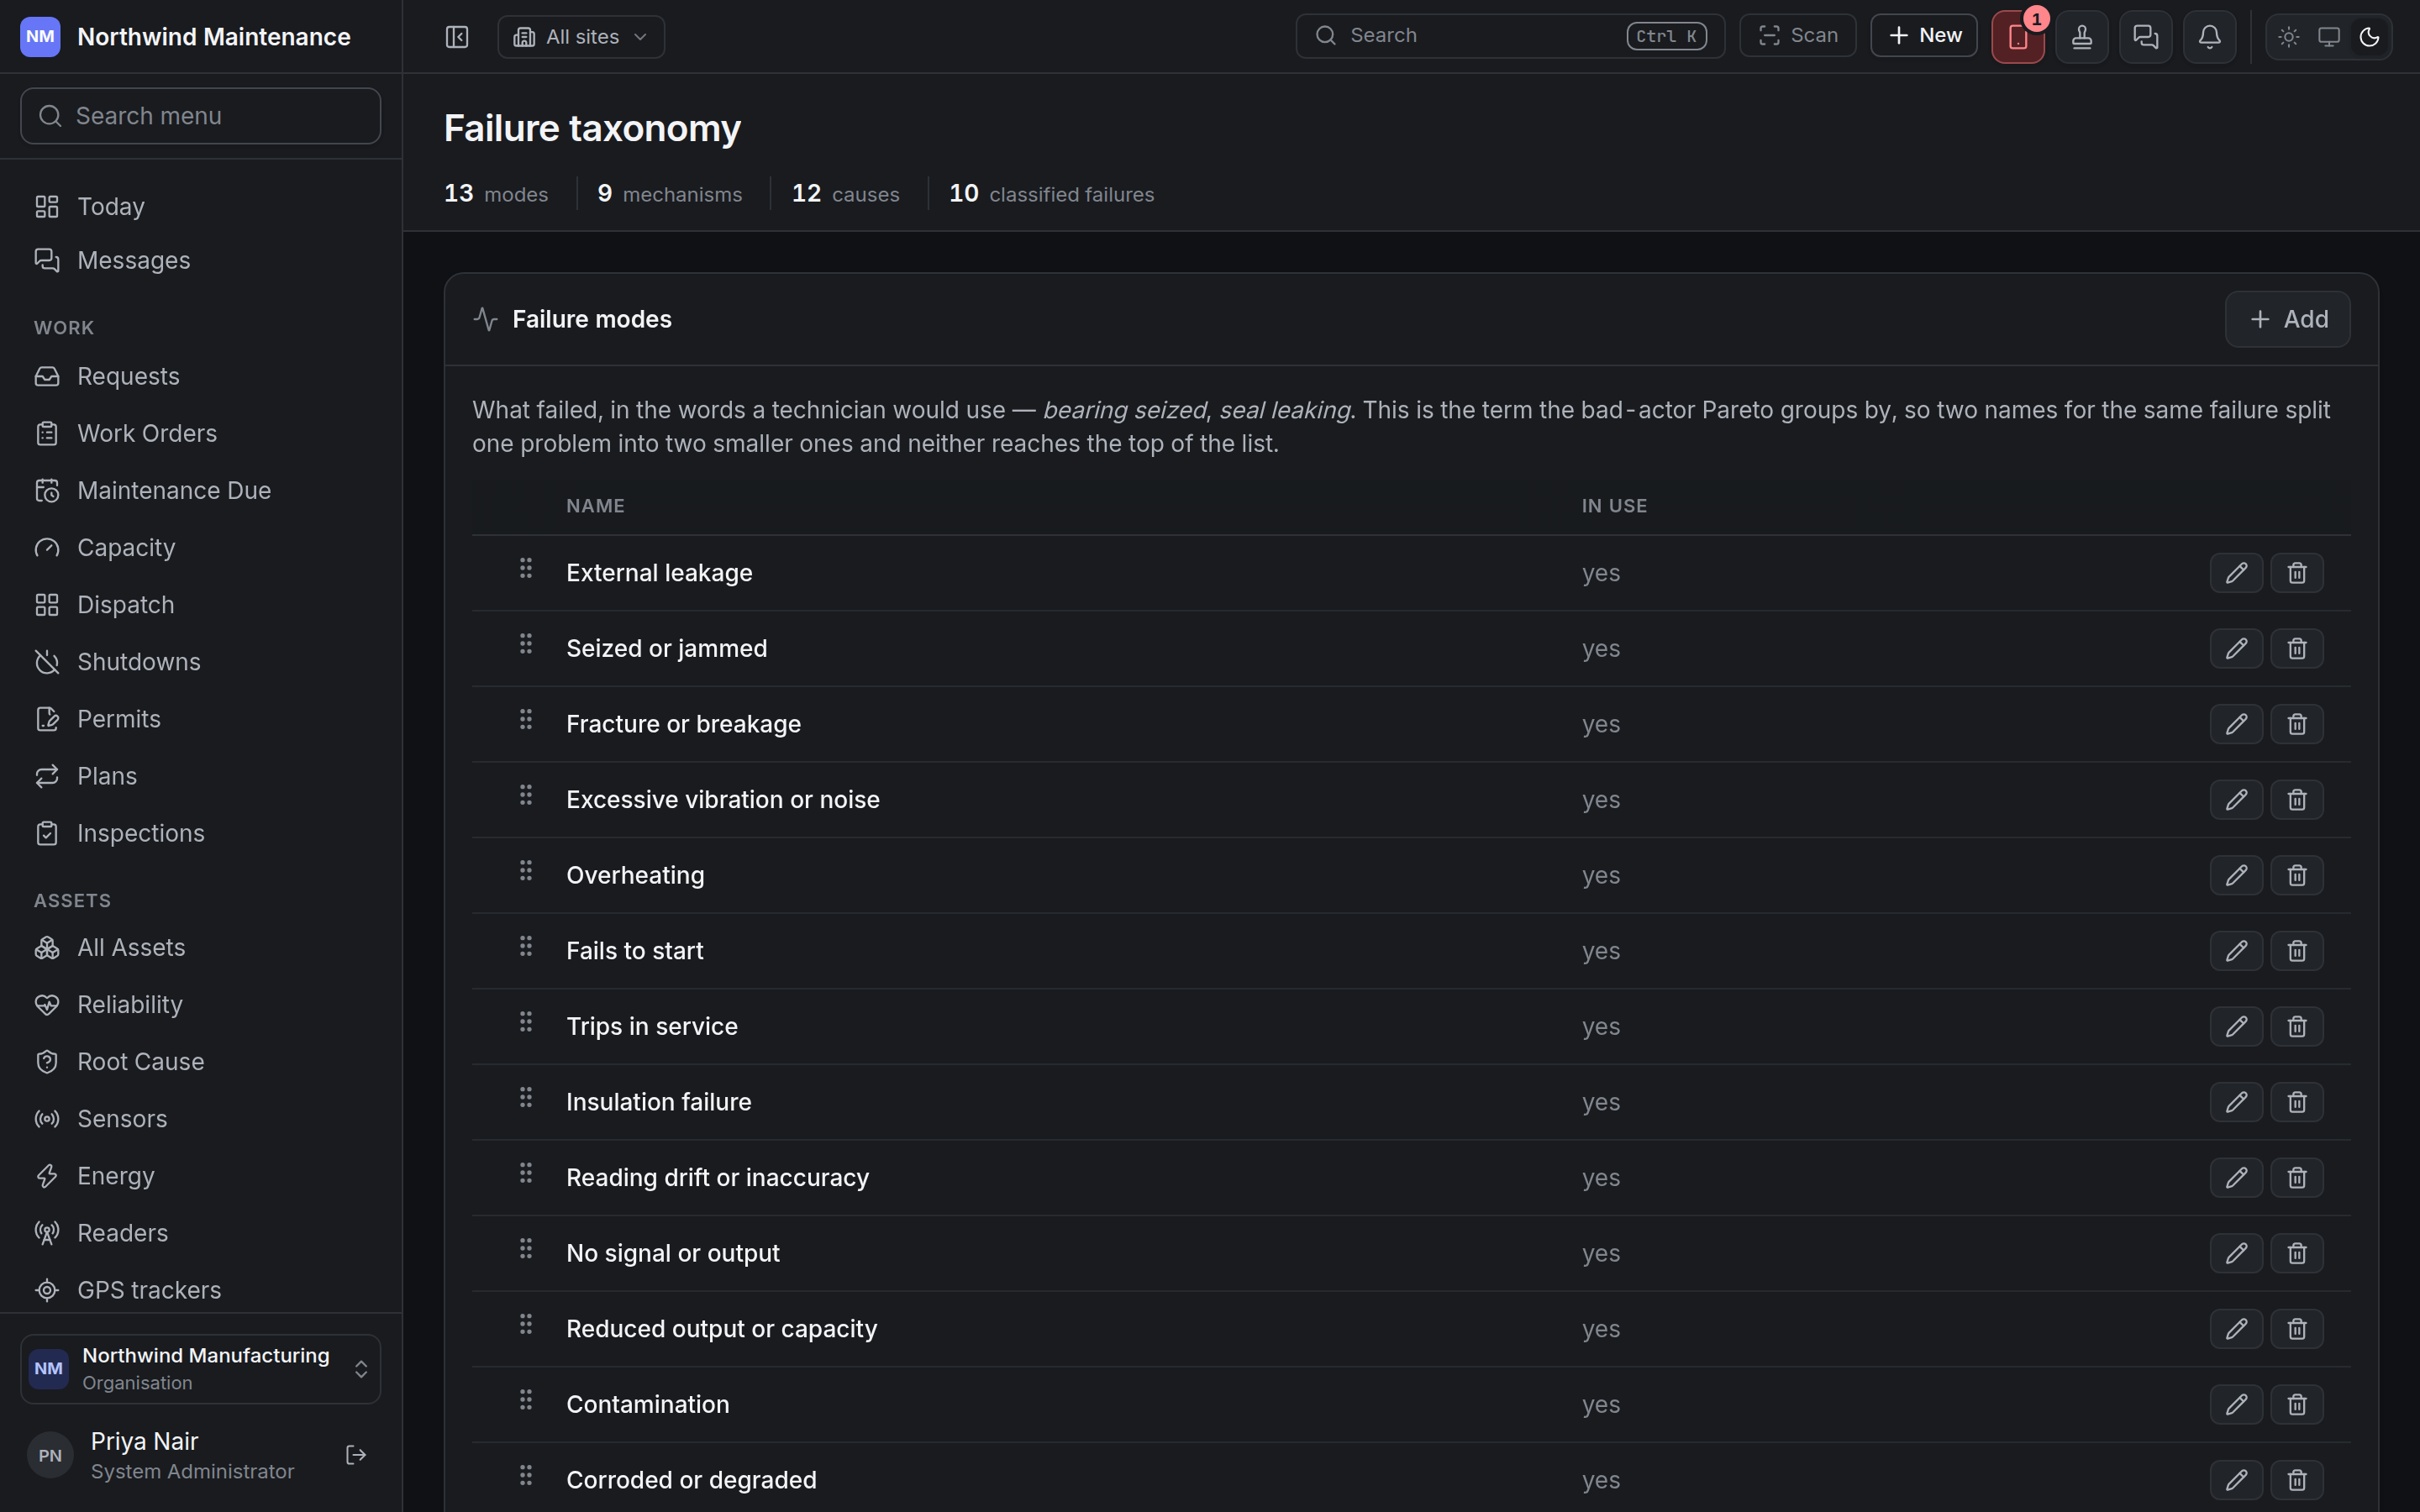Screen dimensions: 2420x1512
Task: Delete the Fails to start mode
Action: click(x=2297, y=951)
